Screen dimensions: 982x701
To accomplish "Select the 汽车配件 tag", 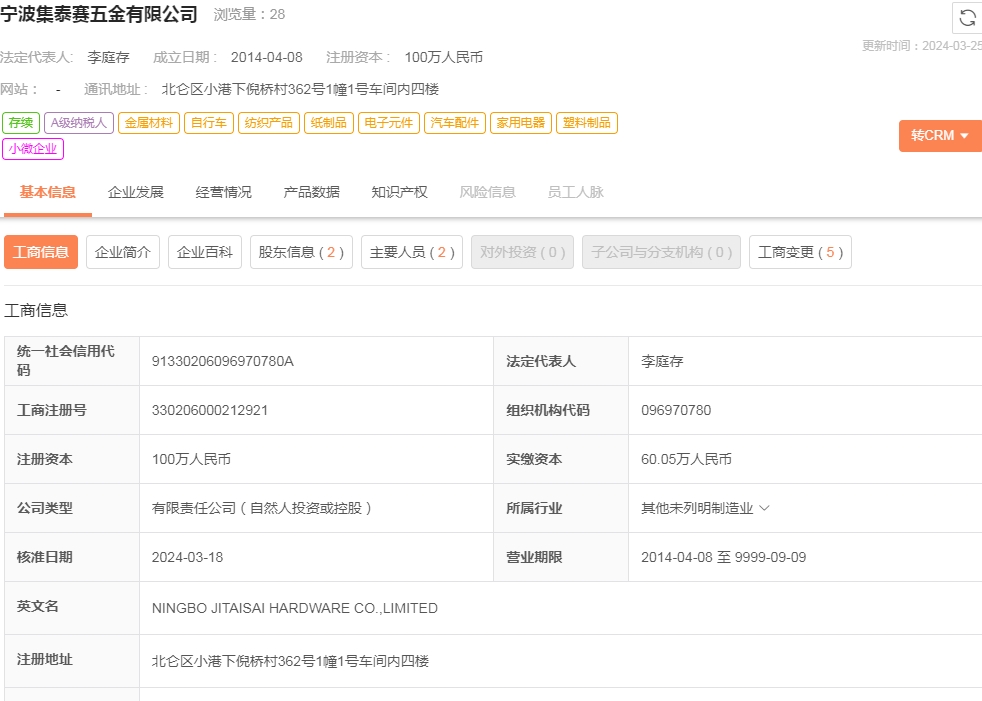I will coord(455,123).
